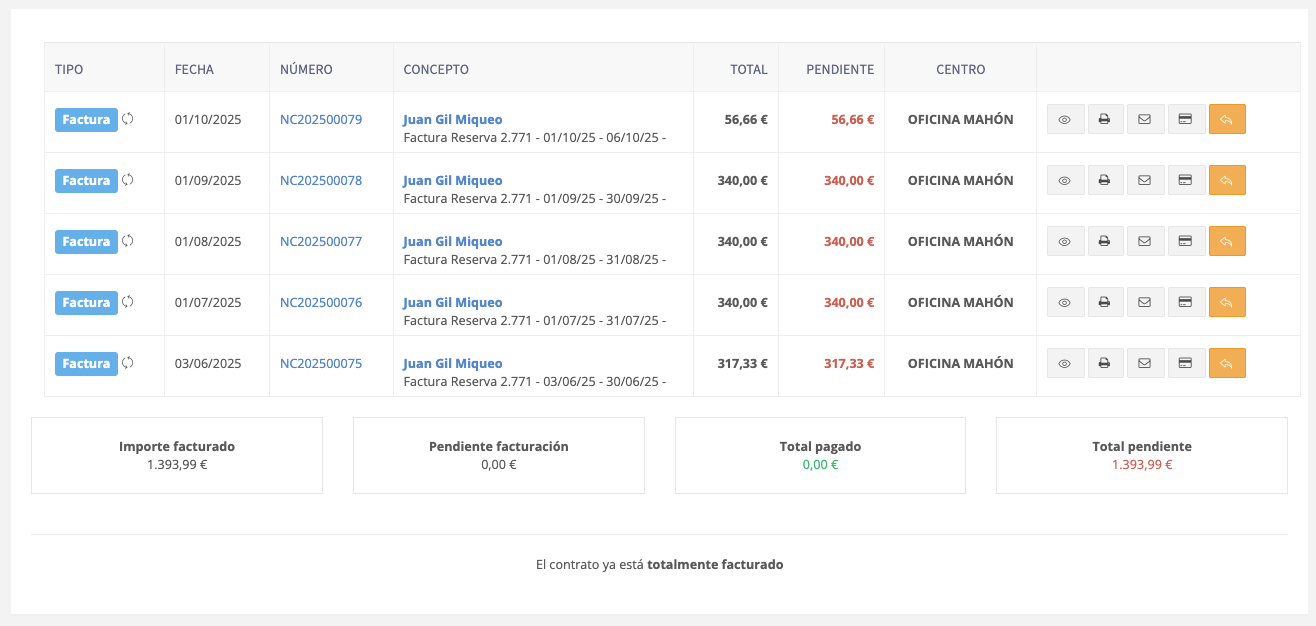Print invoice NC202500078
Image resolution: width=1316 pixels, height=626 pixels.
[x=1105, y=180]
